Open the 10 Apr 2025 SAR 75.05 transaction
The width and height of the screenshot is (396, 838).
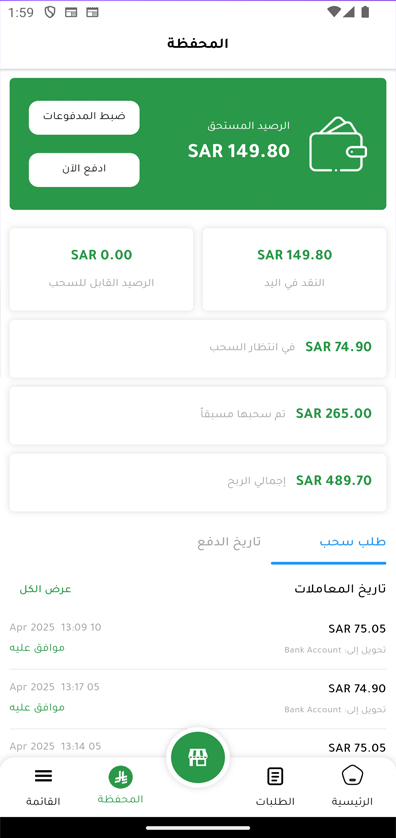coord(198,639)
